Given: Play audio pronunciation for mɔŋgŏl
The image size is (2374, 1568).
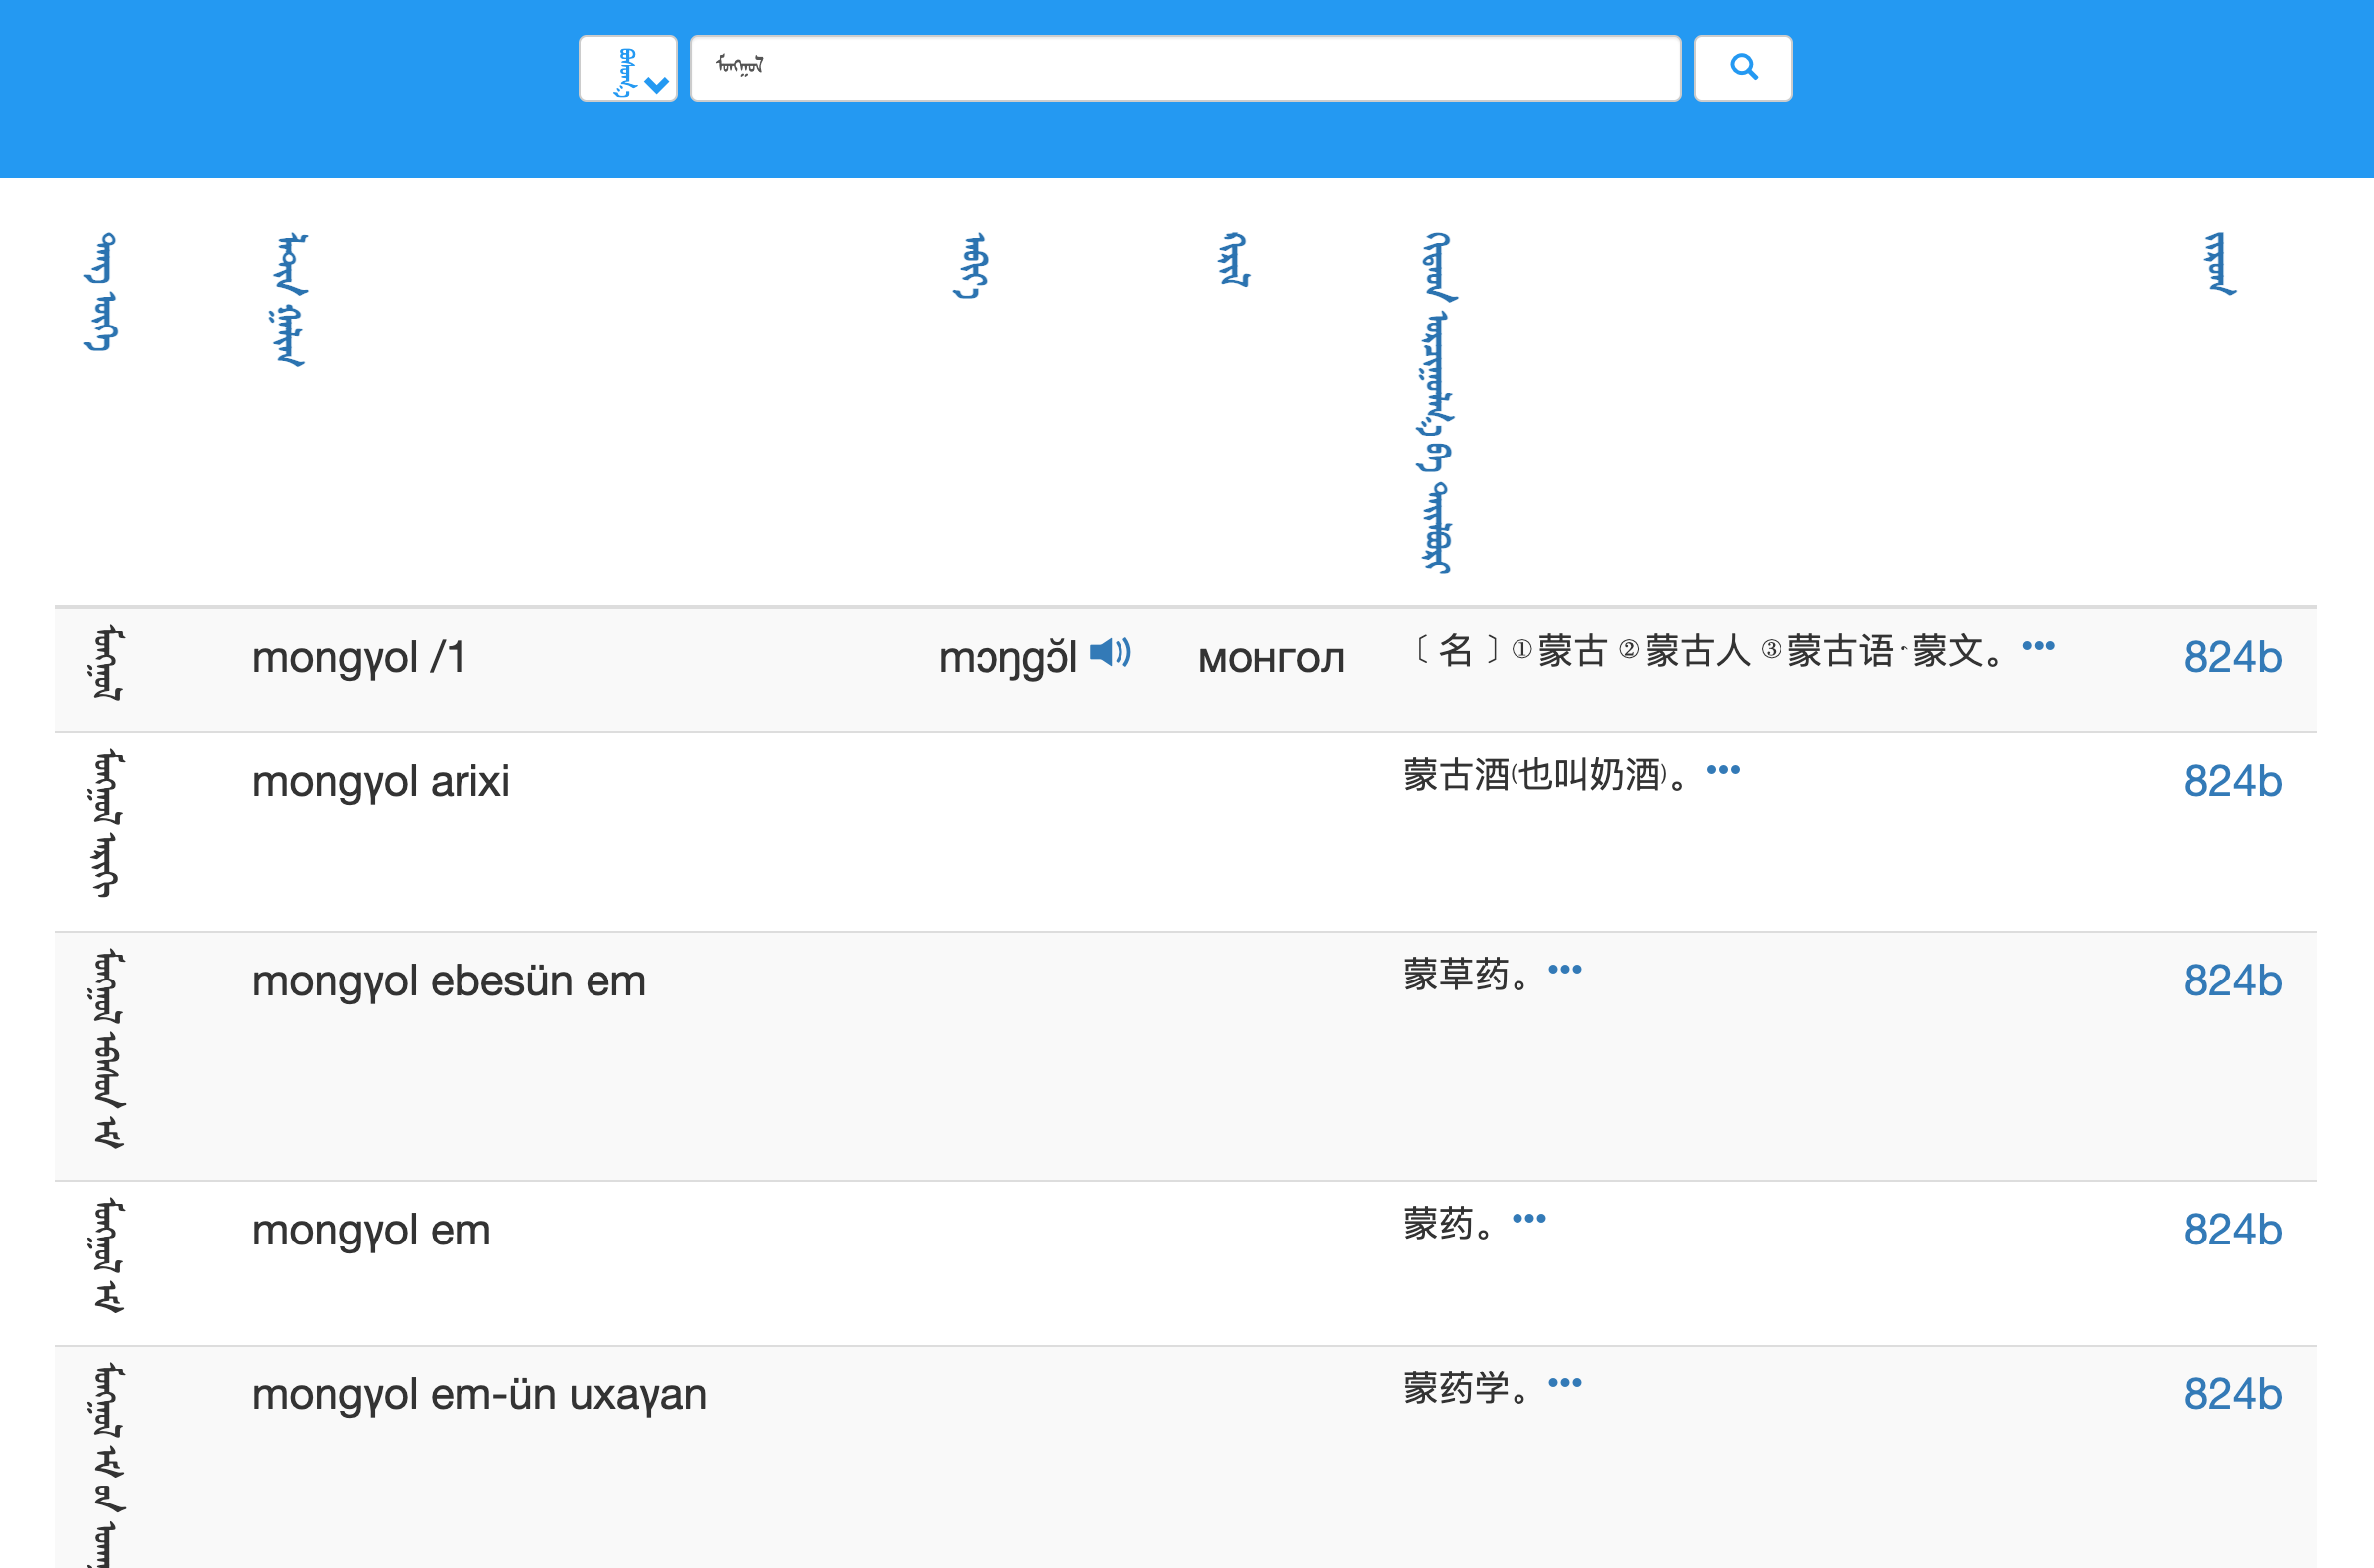Looking at the screenshot, I should [1110, 652].
